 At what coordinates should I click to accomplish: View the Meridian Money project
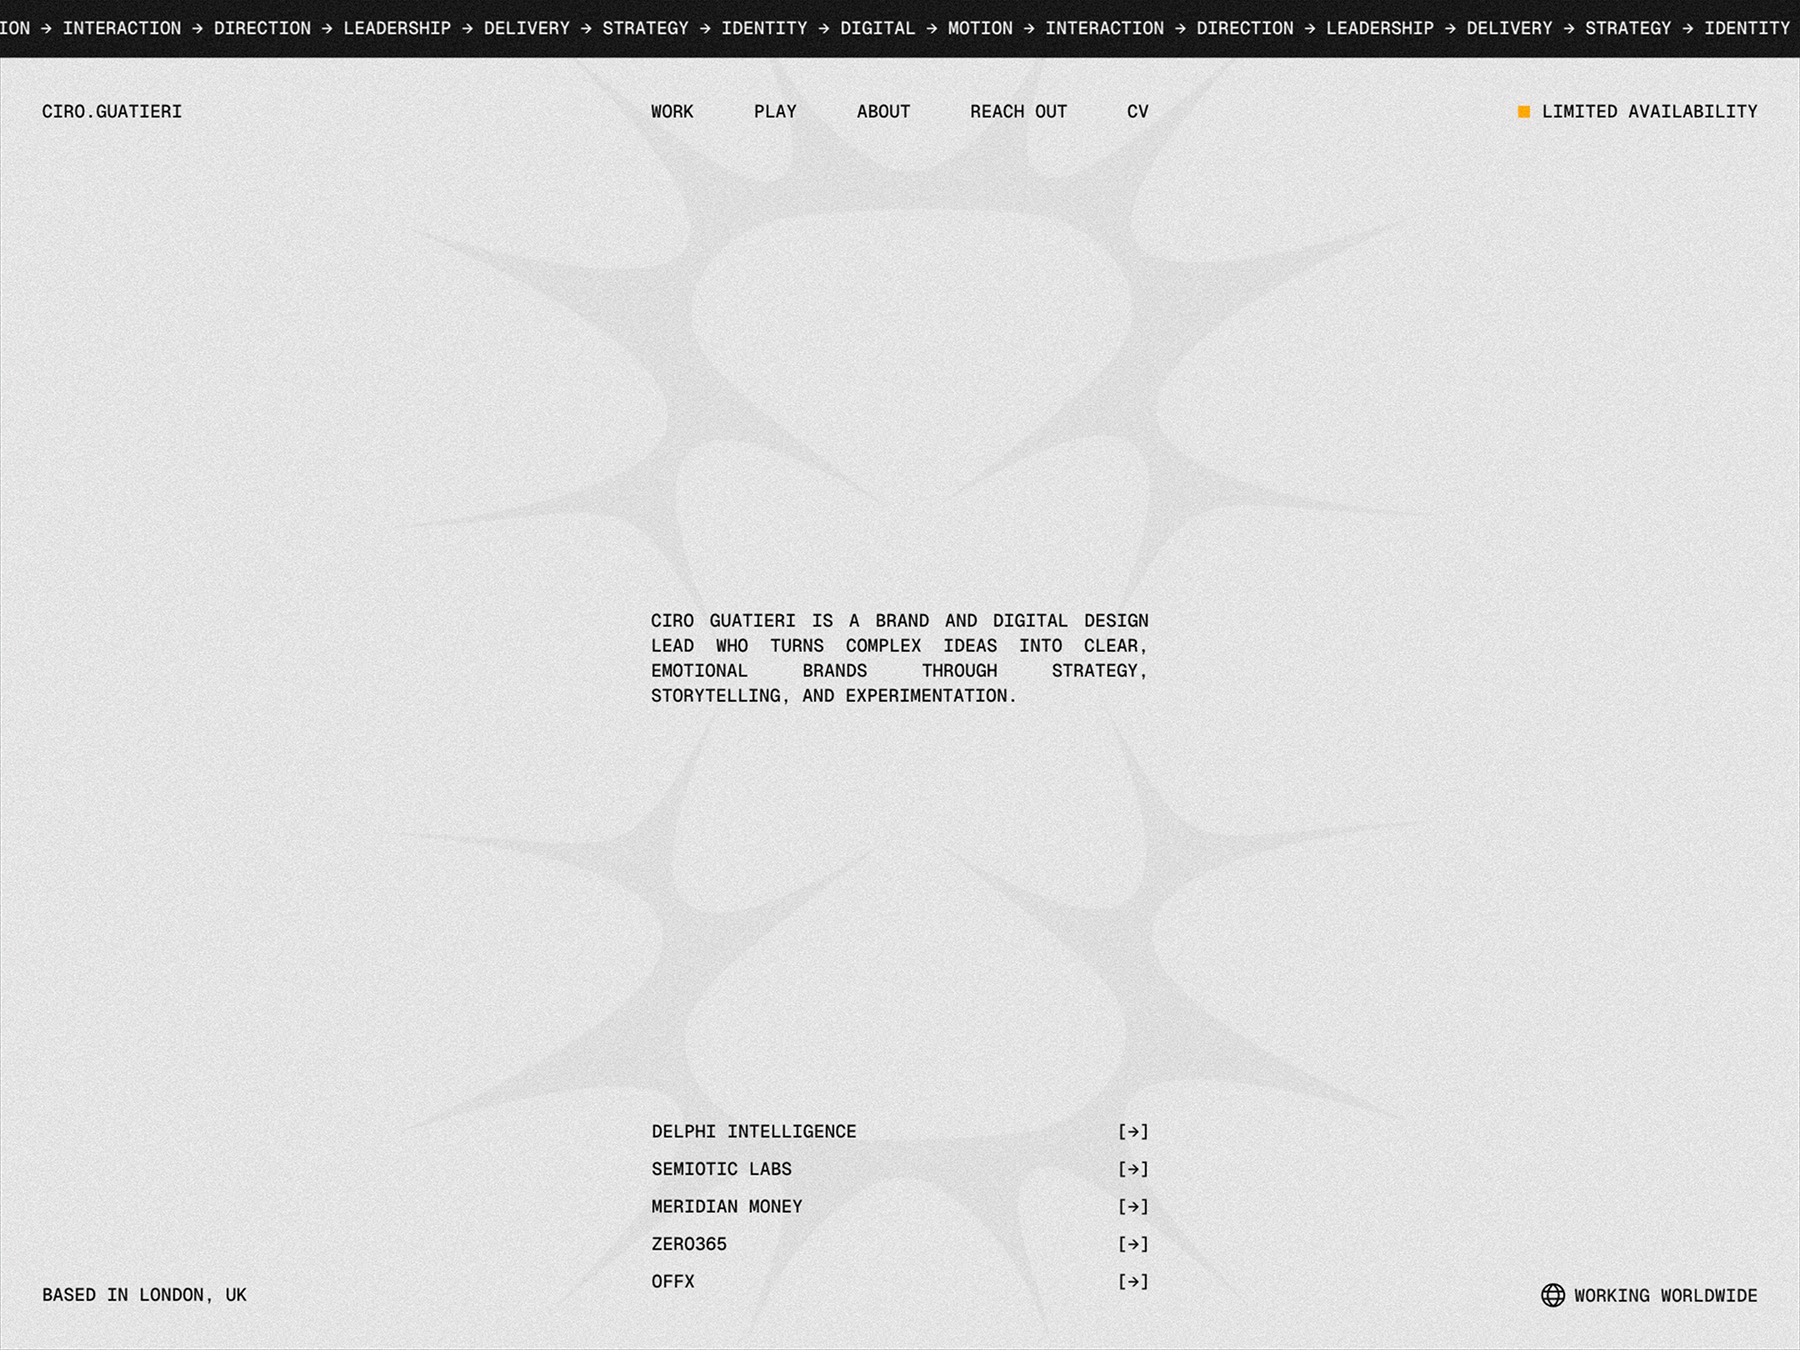pyautogui.click(x=727, y=1207)
